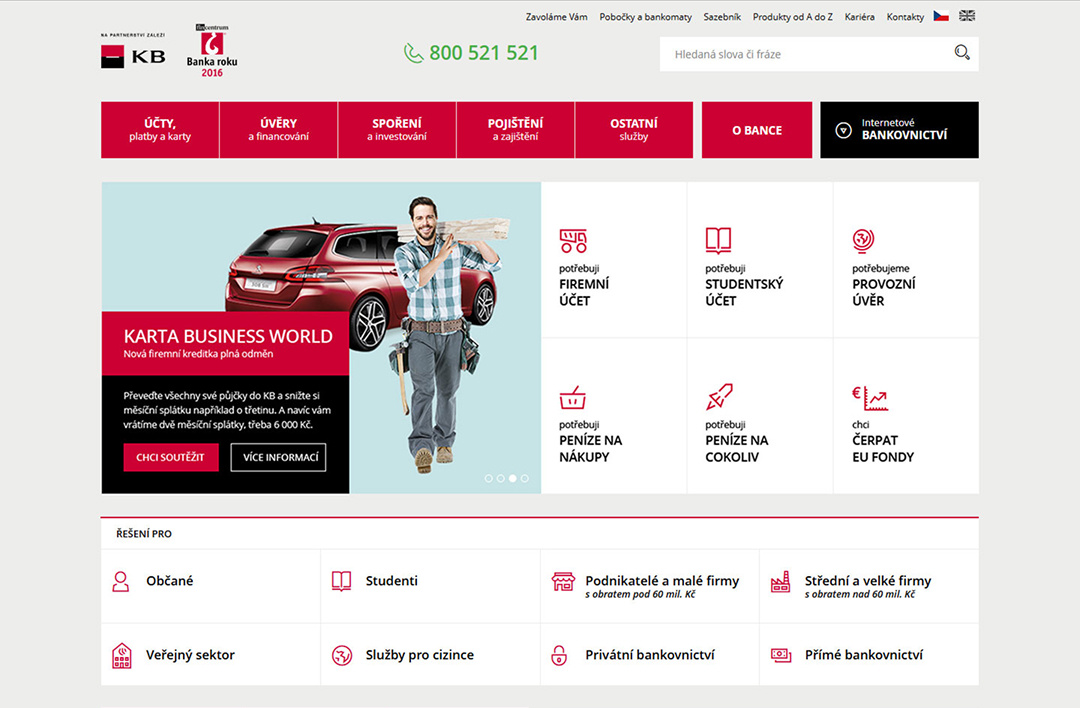Open Firemní účet truck icon tile
The width and height of the screenshot is (1080, 708).
pos(573,241)
